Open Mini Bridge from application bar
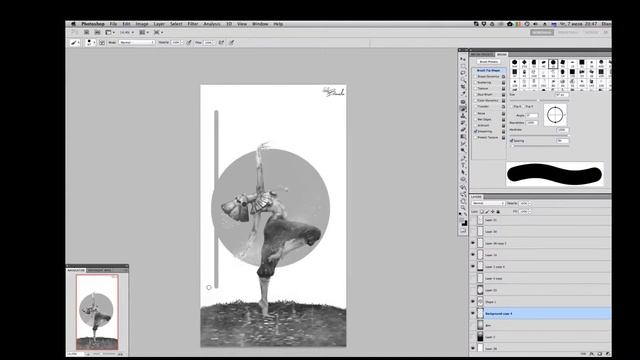Image resolution: width=640 pixels, height=360 pixels. (97, 32)
